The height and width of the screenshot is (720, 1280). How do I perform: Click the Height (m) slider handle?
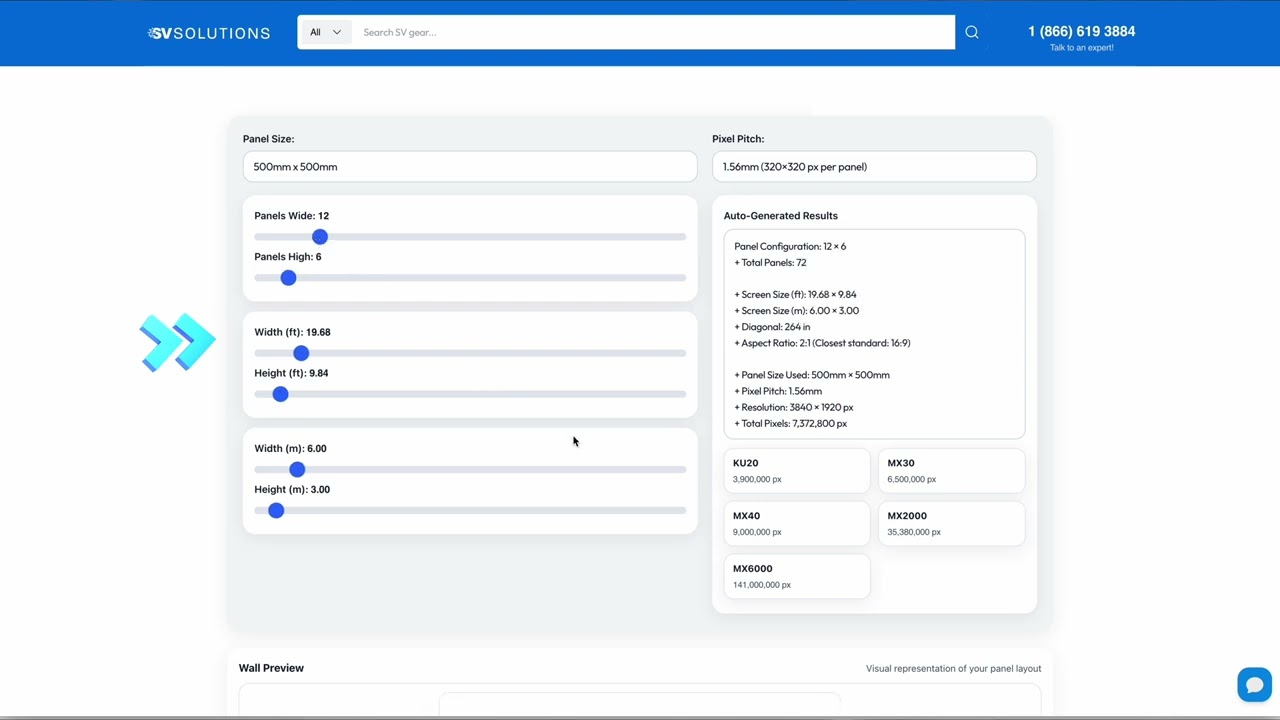click(x=276, y=511)
